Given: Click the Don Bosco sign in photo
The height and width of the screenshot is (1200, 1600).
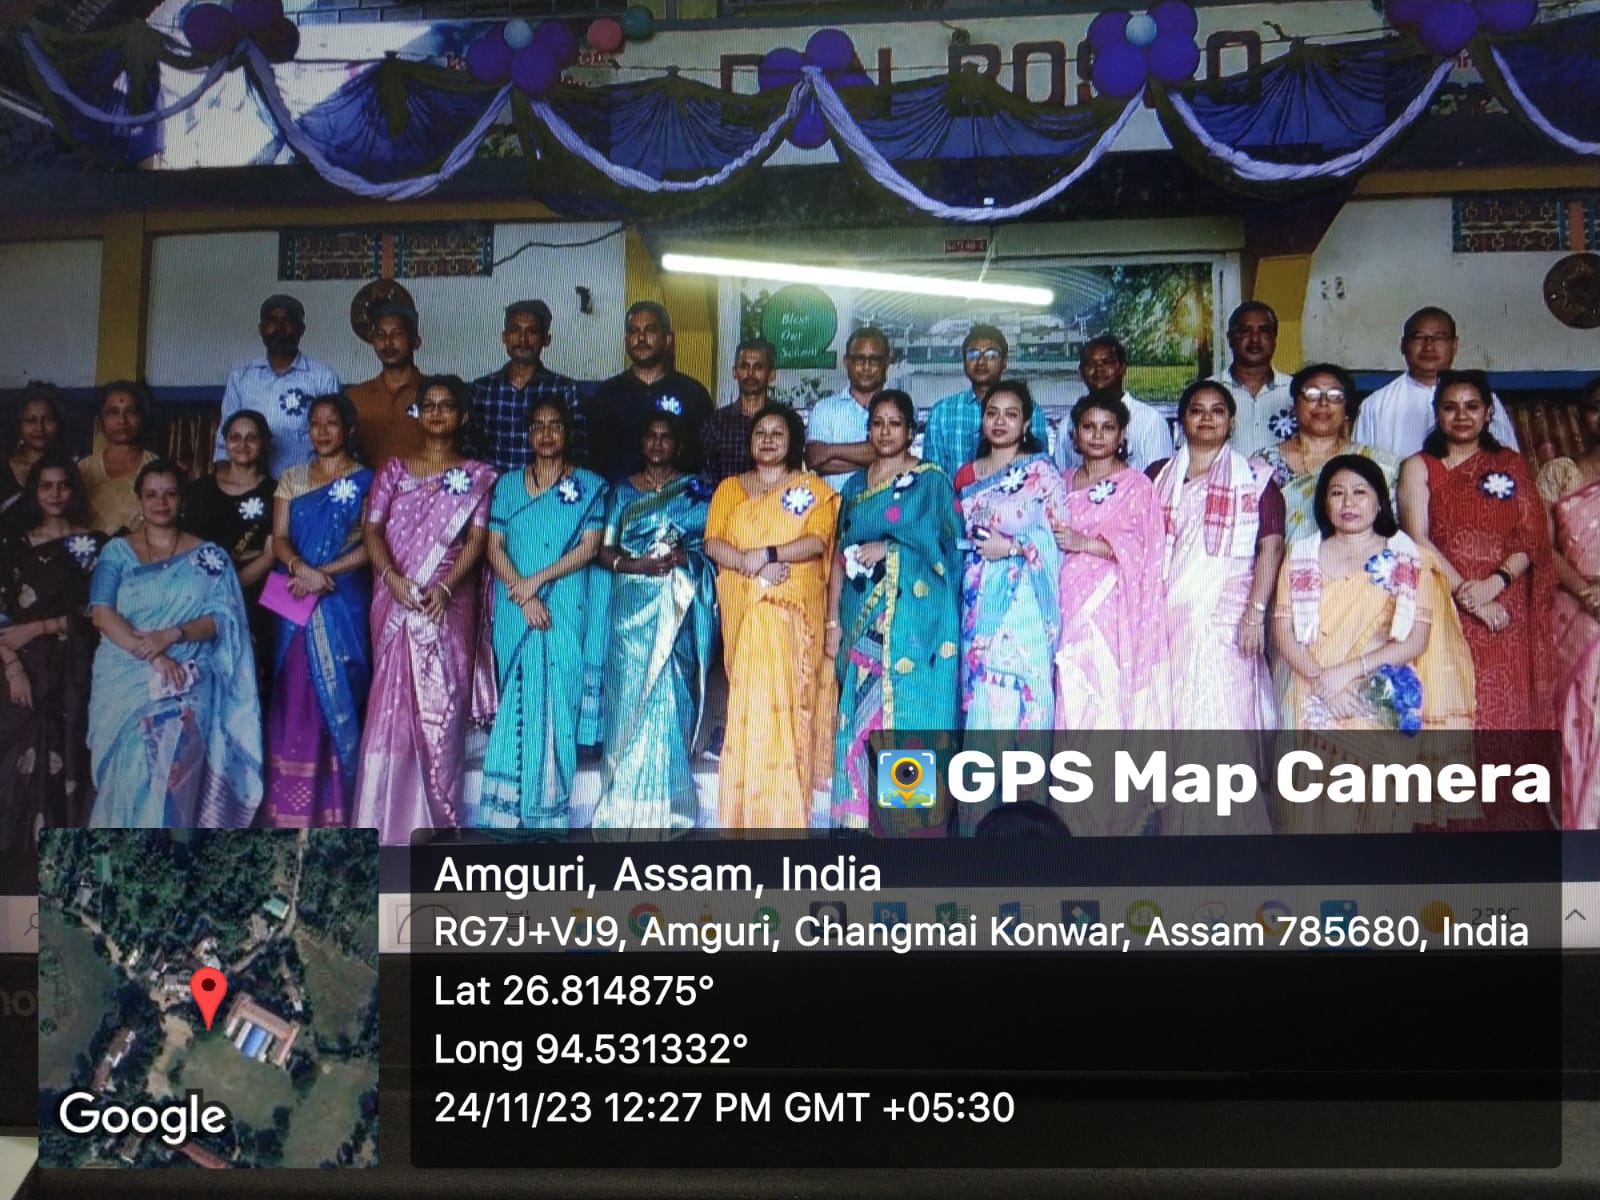Looking at the screenshot, I should tap(990, 75).
